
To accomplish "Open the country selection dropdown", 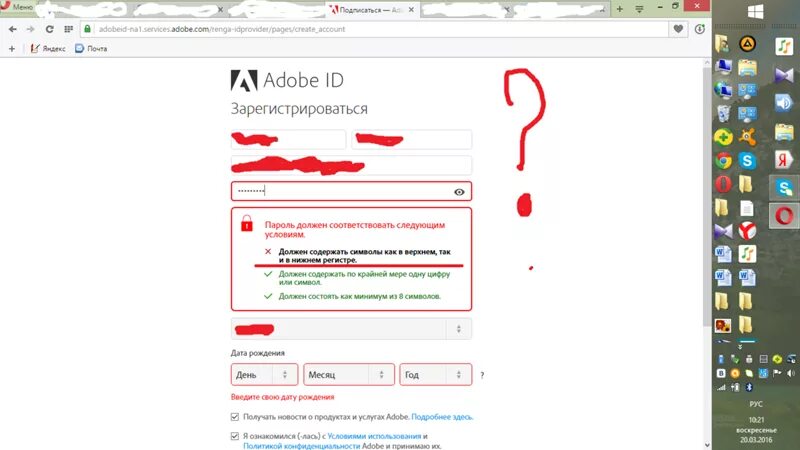I will click(x=352, y=329).
